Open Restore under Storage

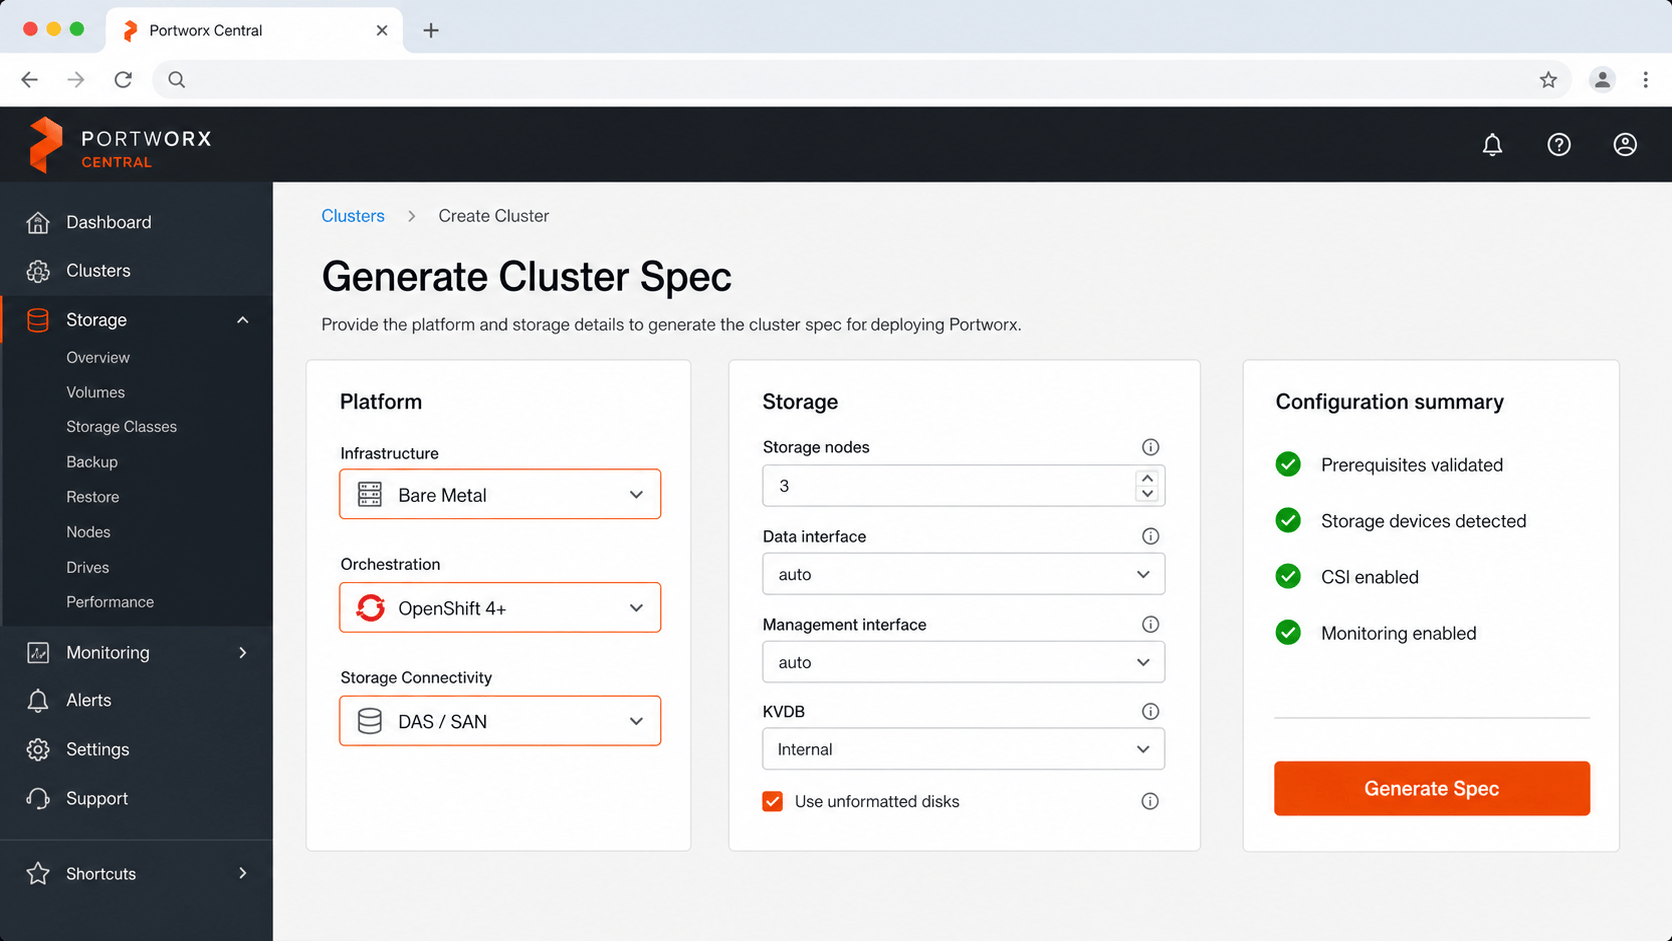click(x=93, y=497)
